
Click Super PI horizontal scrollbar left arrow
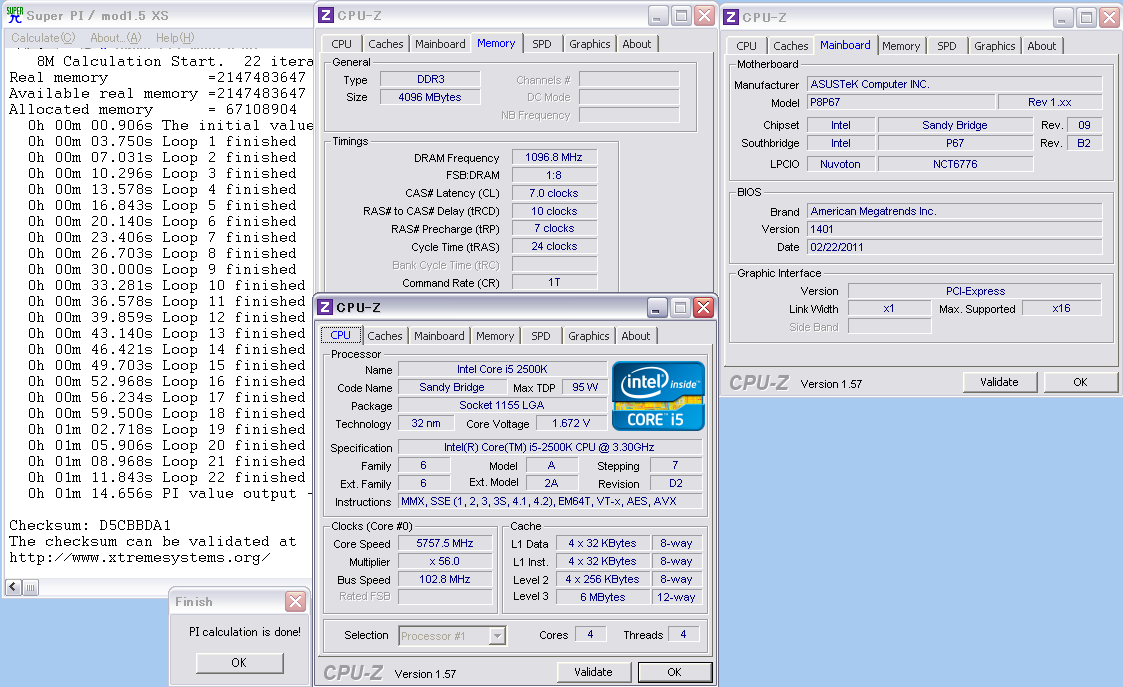click(x=14, y=587)
